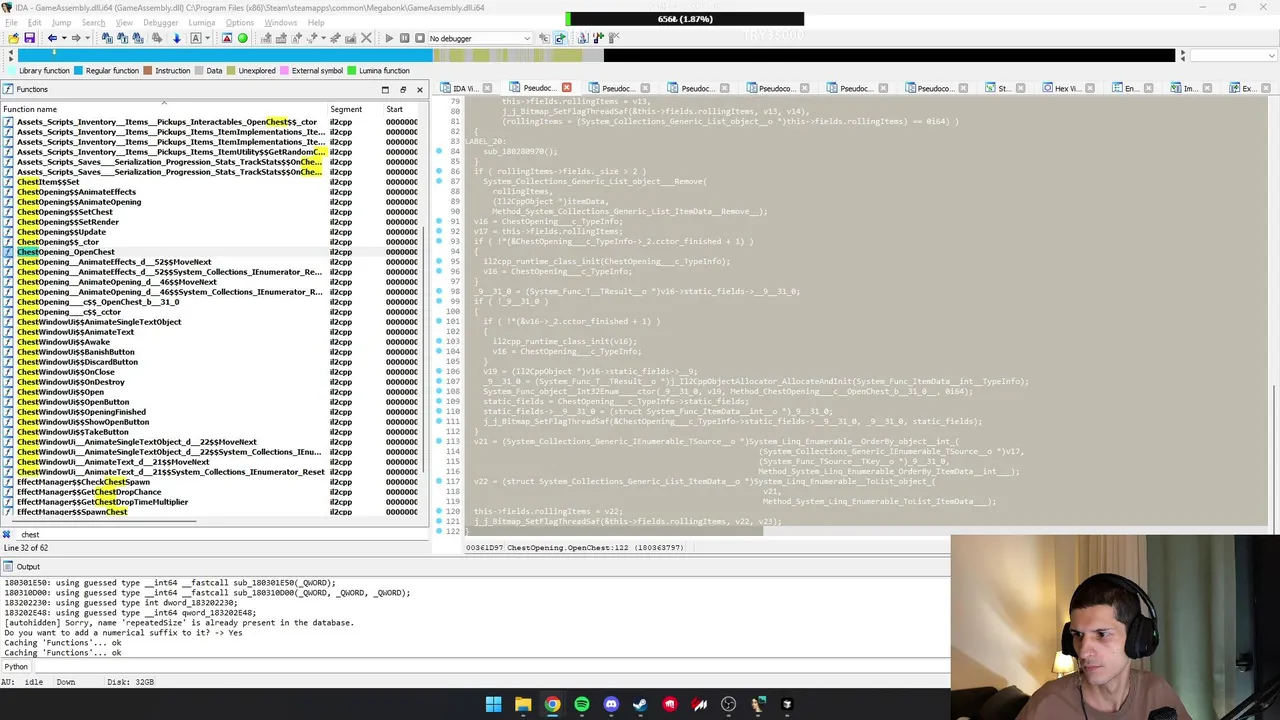Click the Python console language button
This screenshot has height=720, width=1280.
click(x=16, y=666)
